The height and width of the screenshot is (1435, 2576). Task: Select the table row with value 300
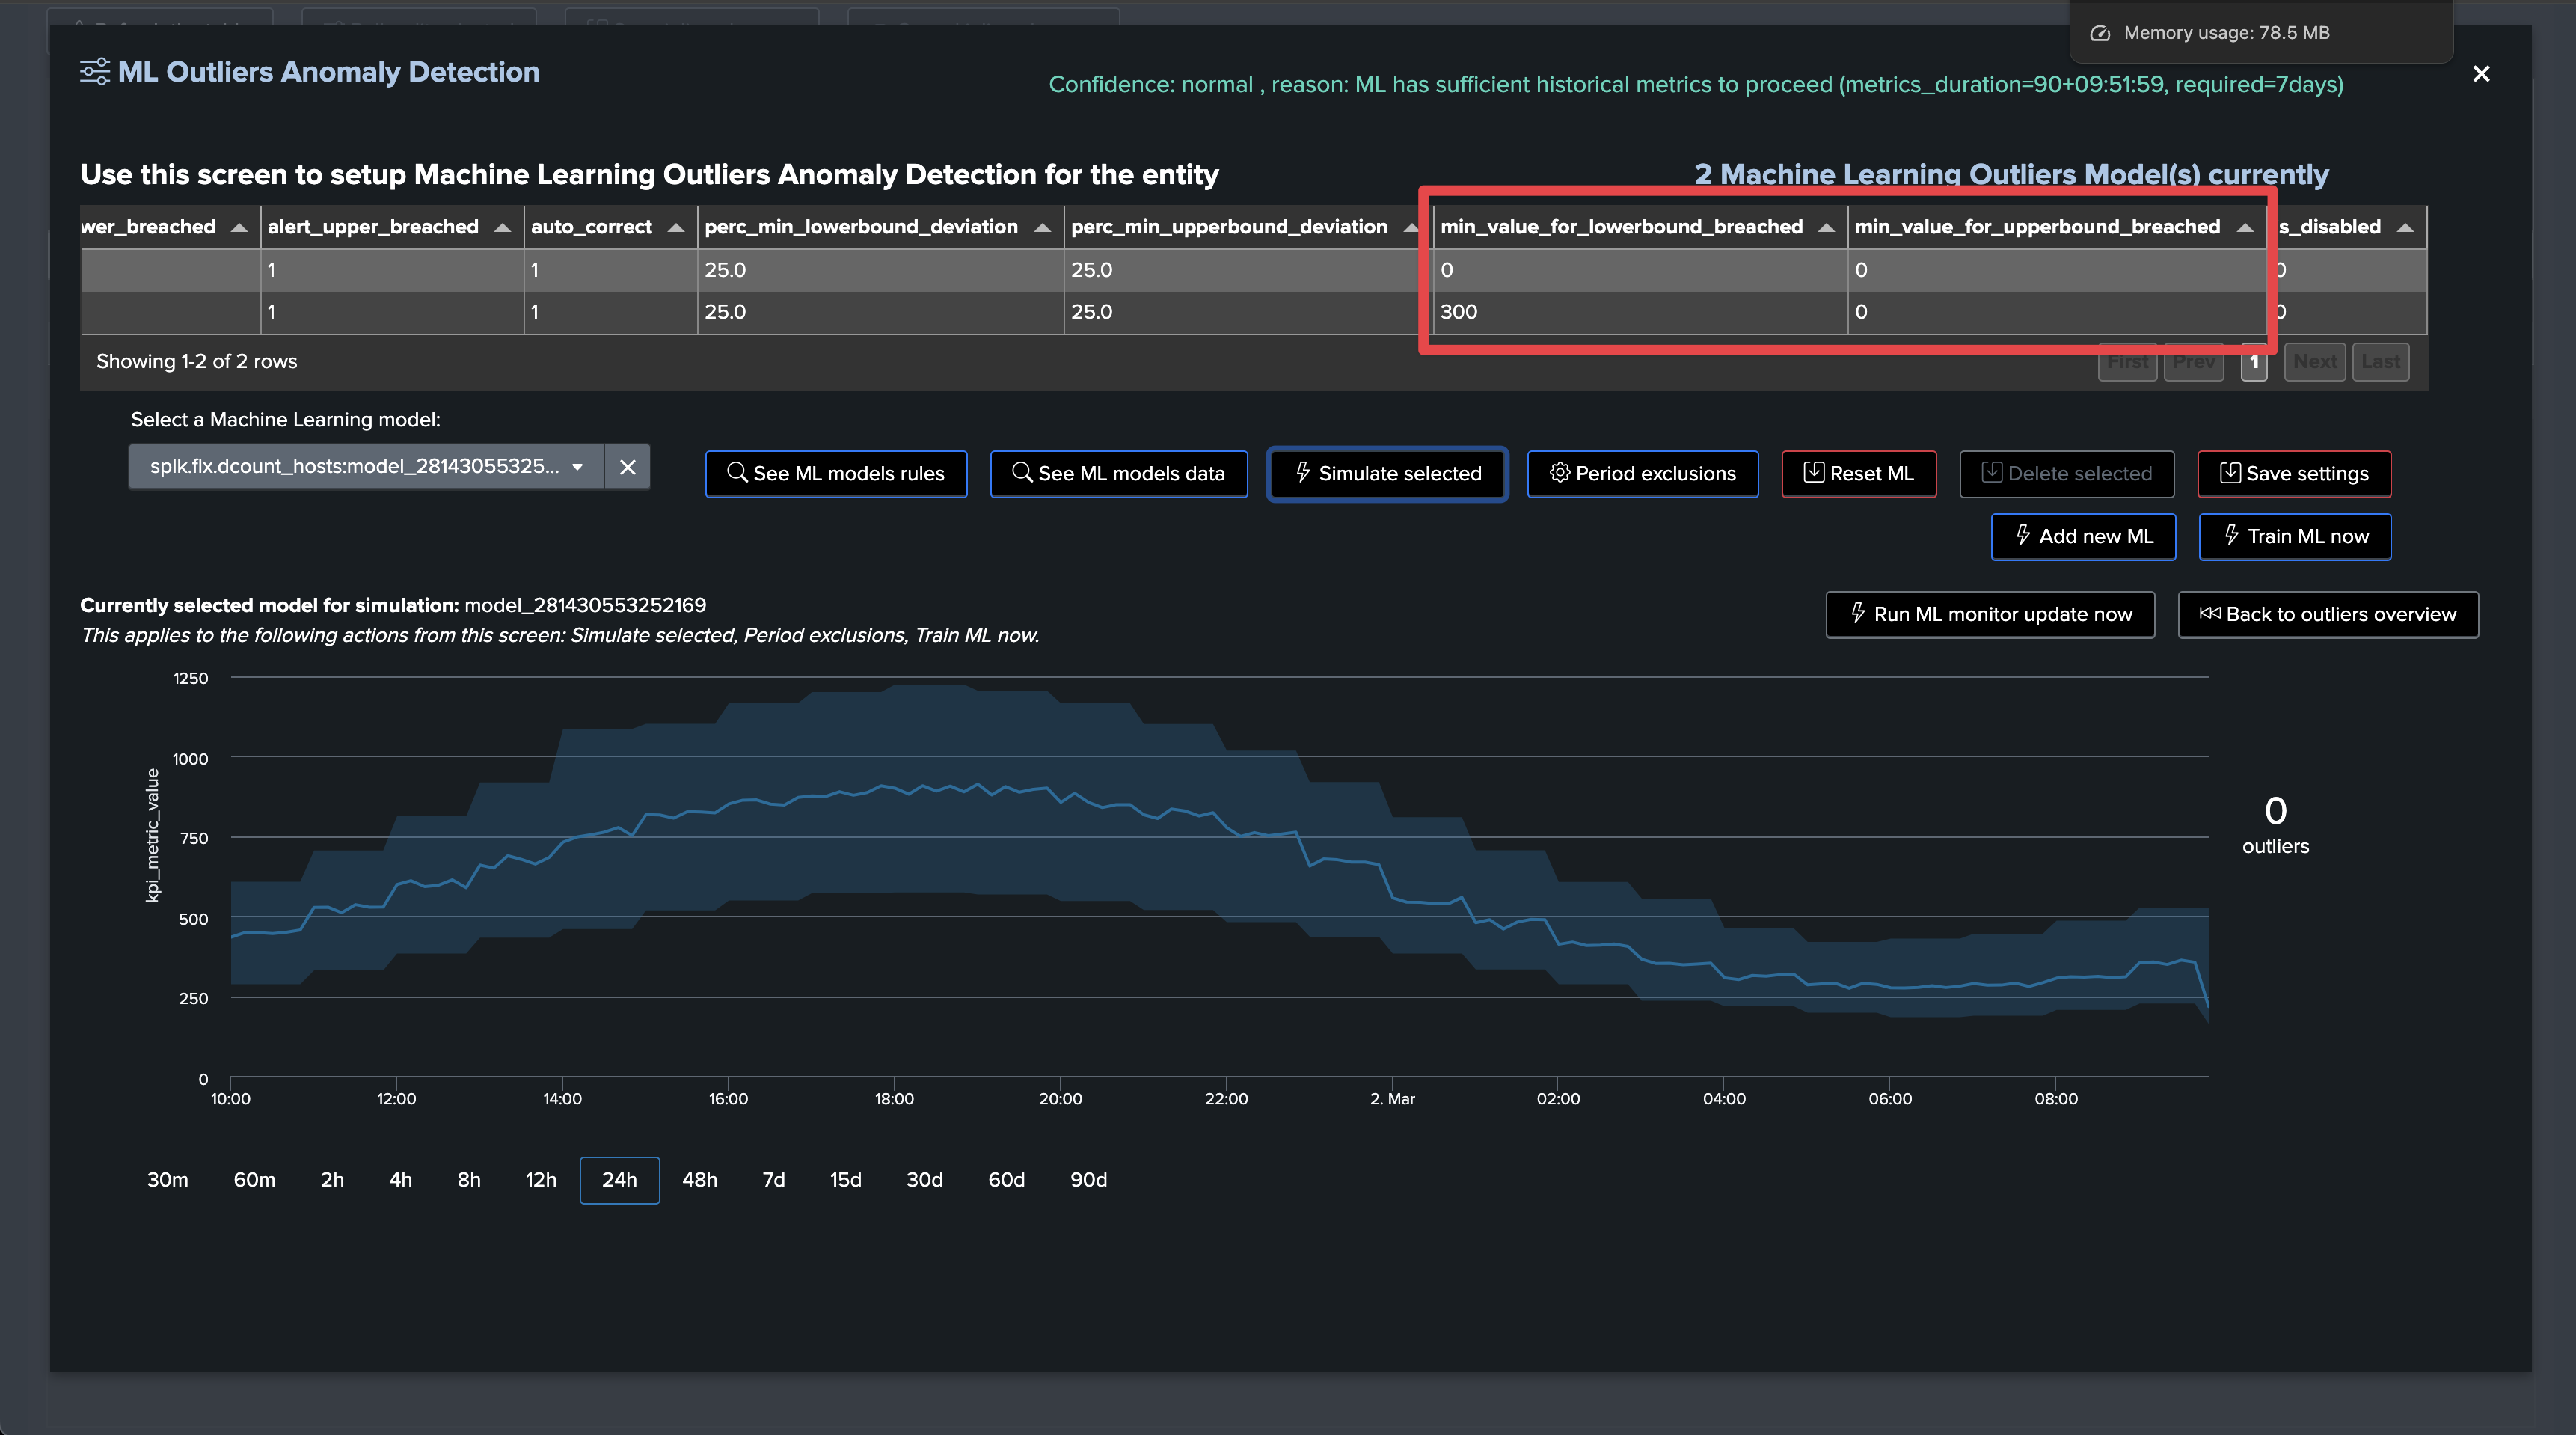(x=1253, y=312)
